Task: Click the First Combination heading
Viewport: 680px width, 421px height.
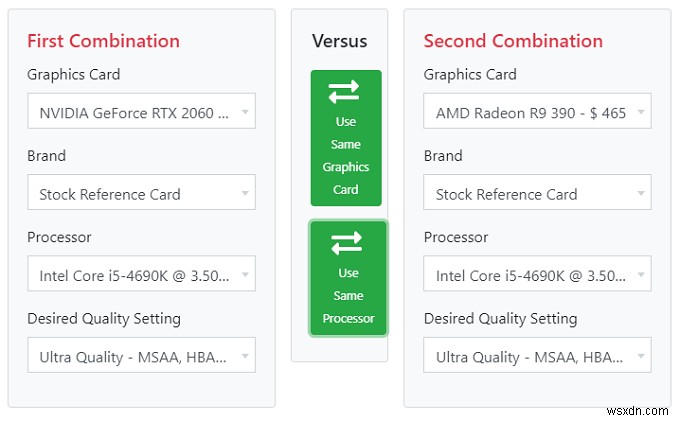Action: point(103,41)
